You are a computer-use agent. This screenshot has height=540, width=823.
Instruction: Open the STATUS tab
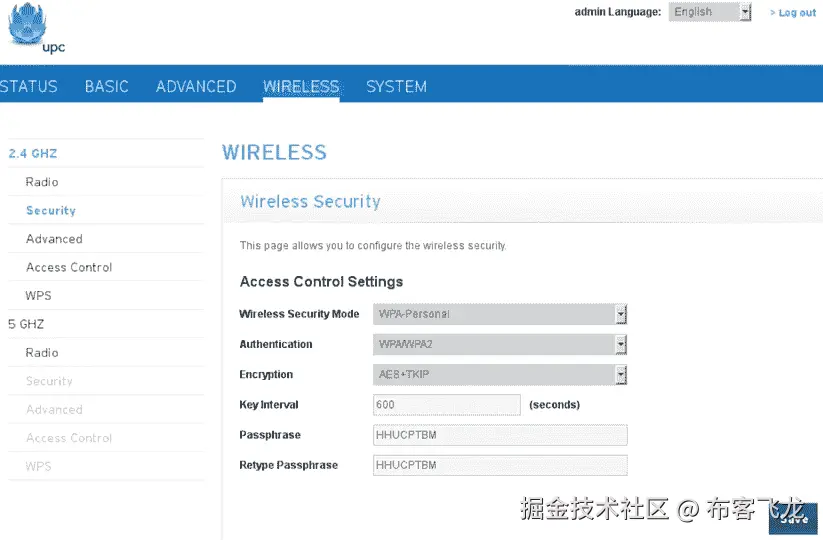[x=29, y=86]
